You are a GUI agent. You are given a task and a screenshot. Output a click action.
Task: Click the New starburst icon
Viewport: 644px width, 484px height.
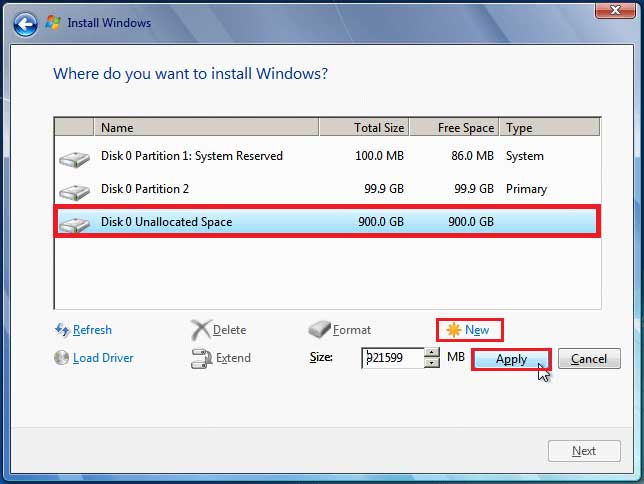(453, 330)
